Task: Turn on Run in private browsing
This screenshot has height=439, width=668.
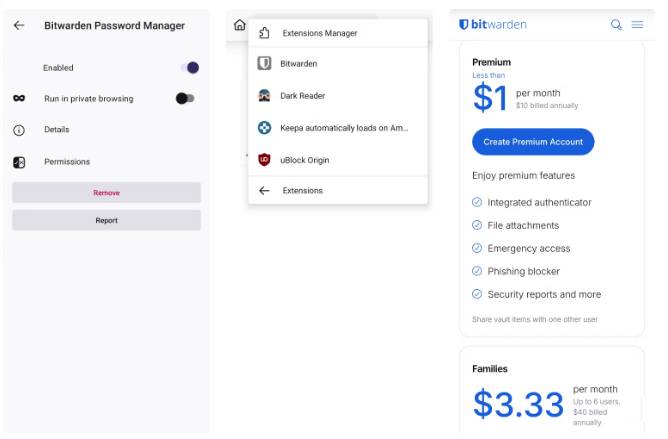Action: pyautogui.click(x=185, y=98)
